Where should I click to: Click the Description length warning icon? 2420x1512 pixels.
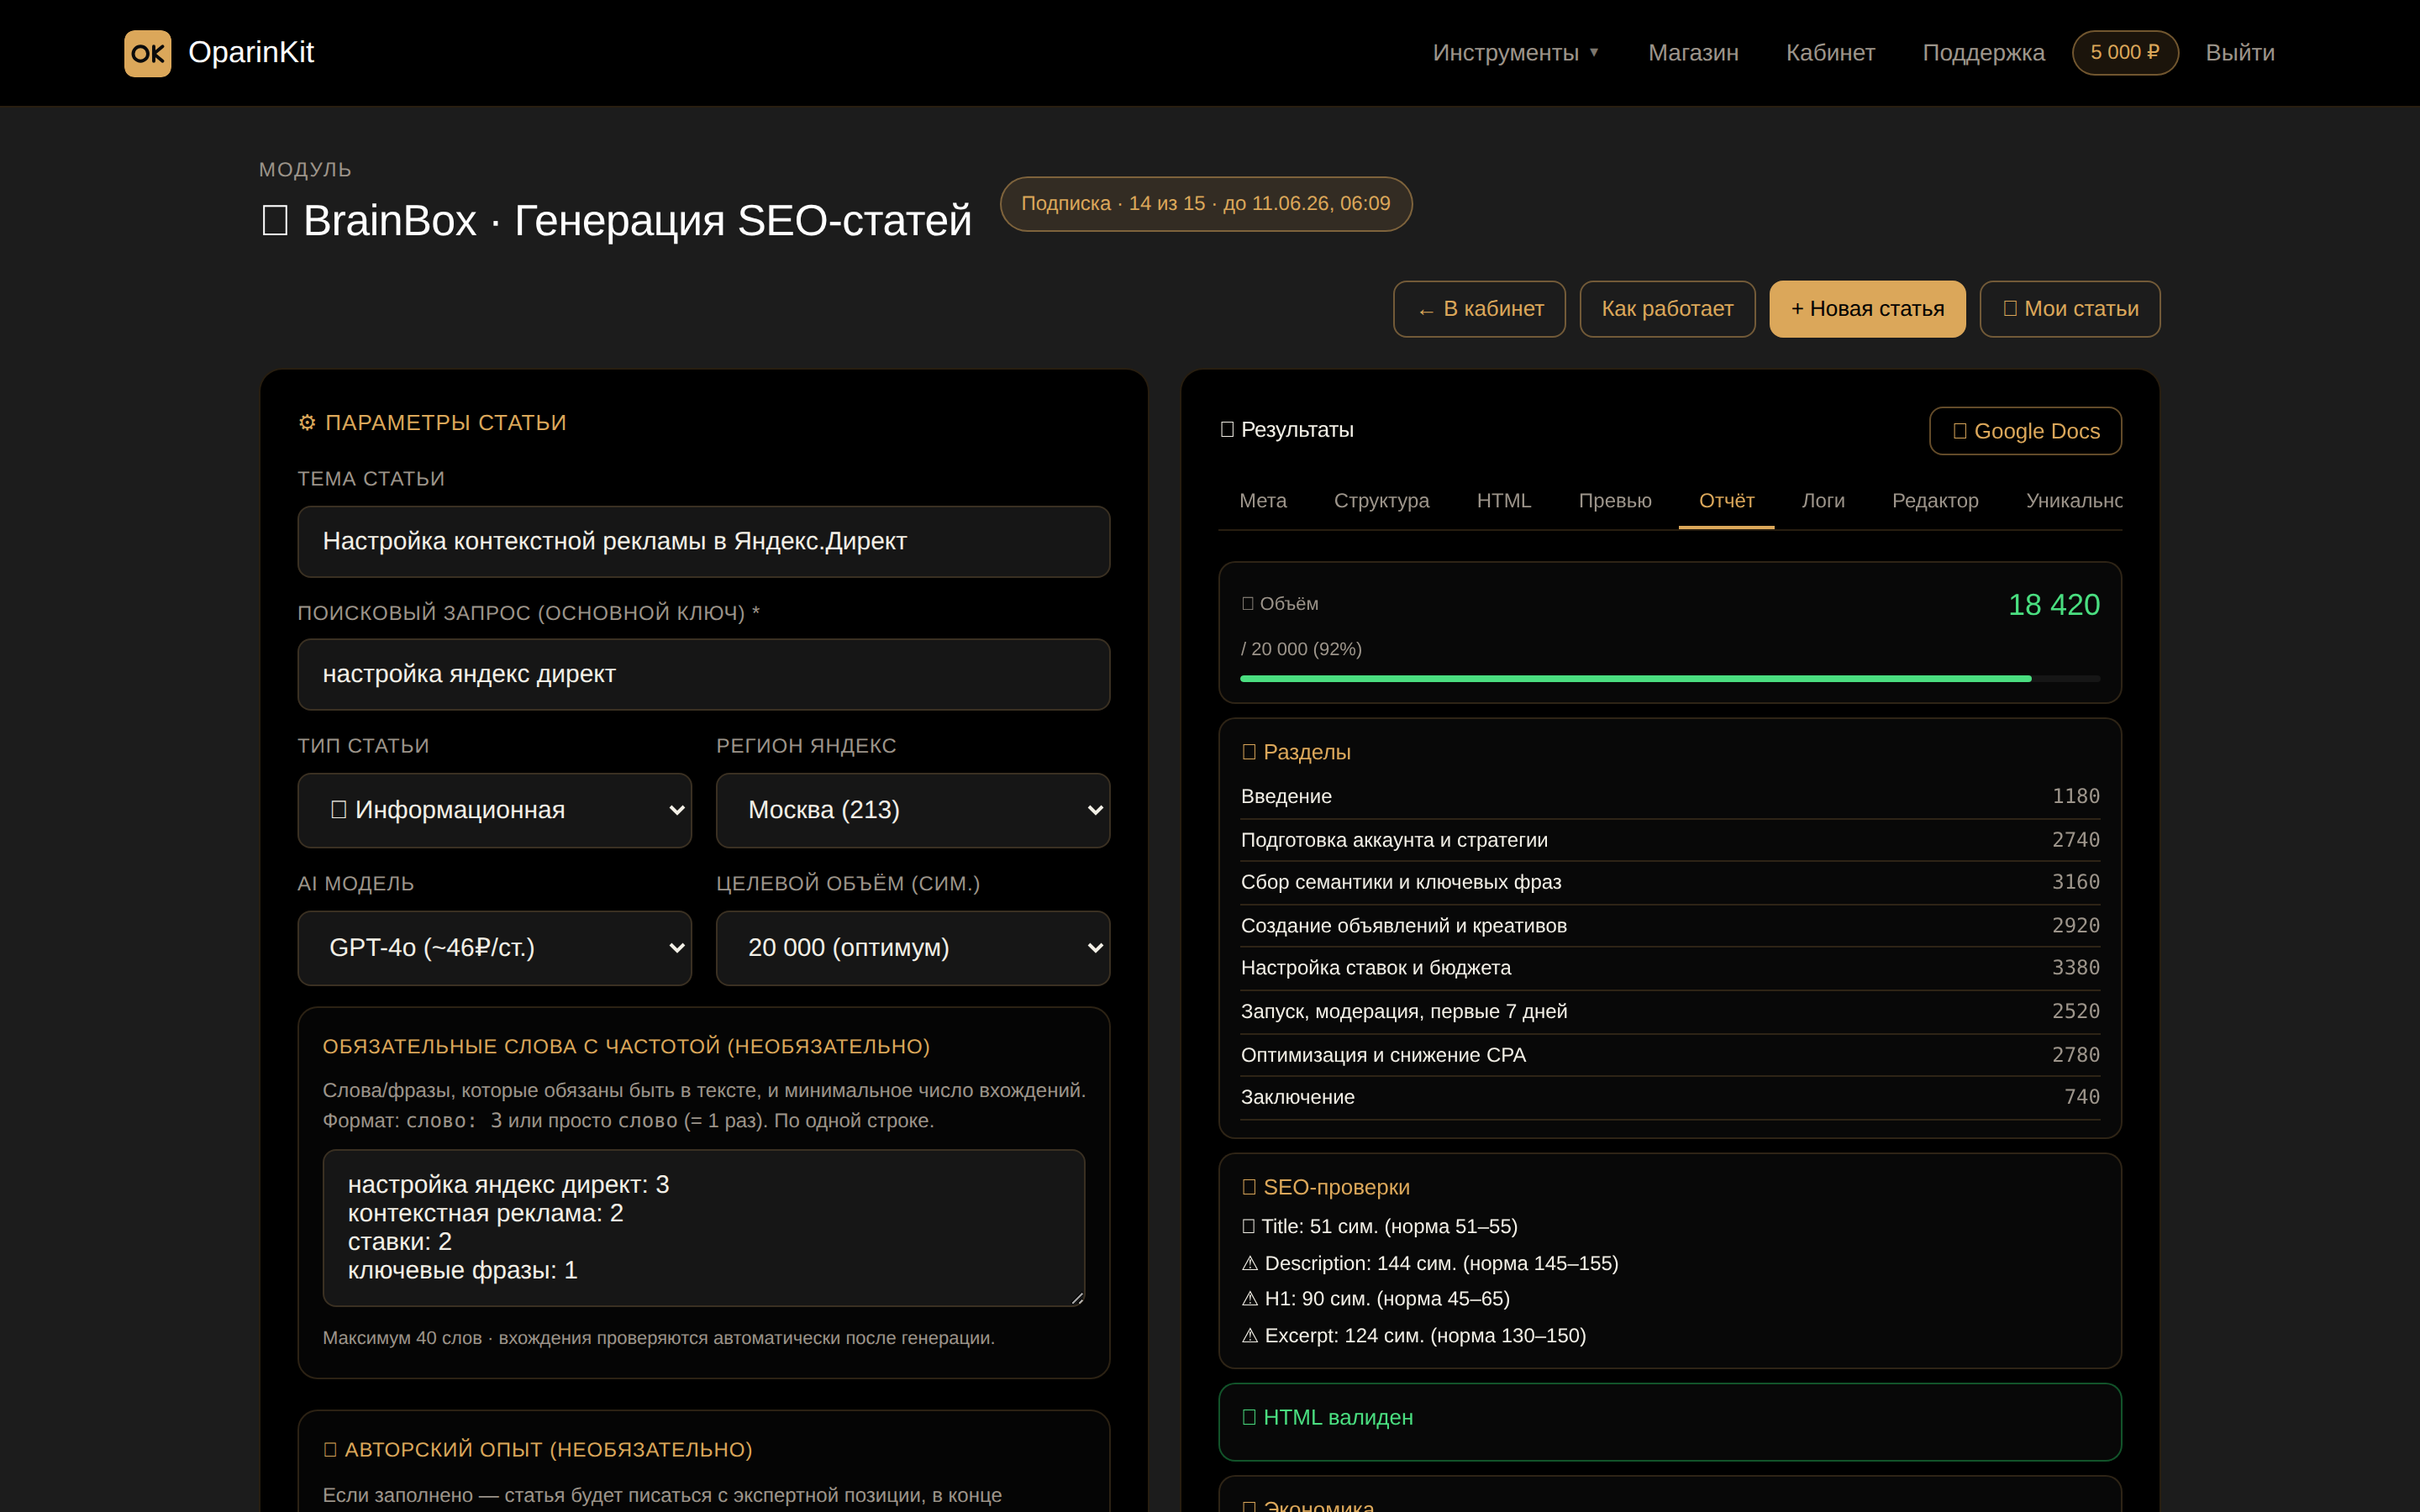pyautogui.click(x=1250, y=1264)
